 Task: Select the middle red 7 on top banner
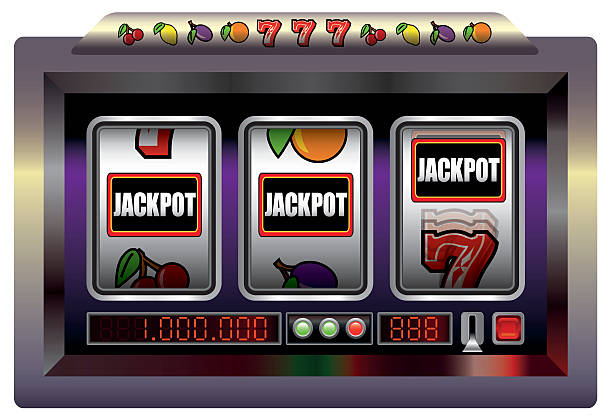[x=304, y=32]
